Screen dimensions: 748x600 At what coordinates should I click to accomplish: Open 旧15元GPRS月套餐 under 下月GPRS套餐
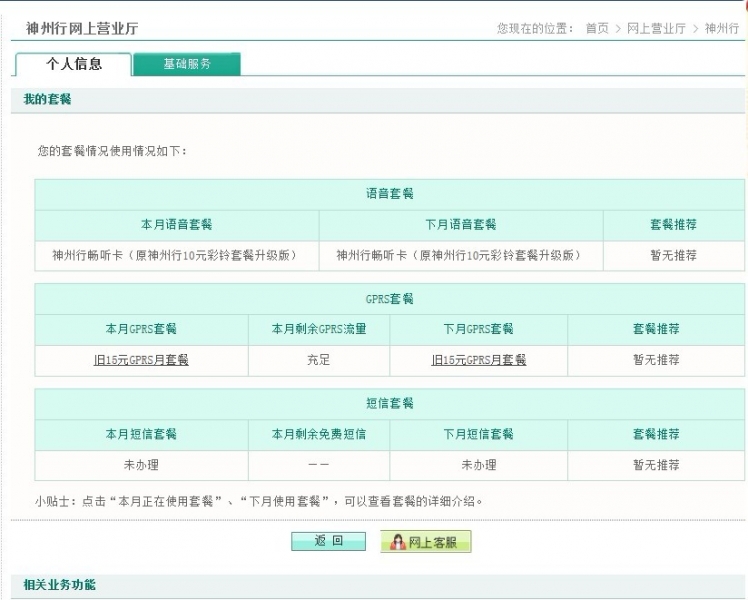tap(478, 360)
